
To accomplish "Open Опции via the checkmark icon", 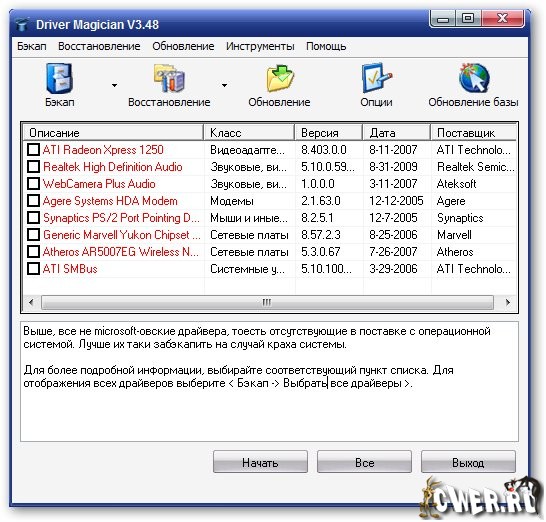I will 376,77.
